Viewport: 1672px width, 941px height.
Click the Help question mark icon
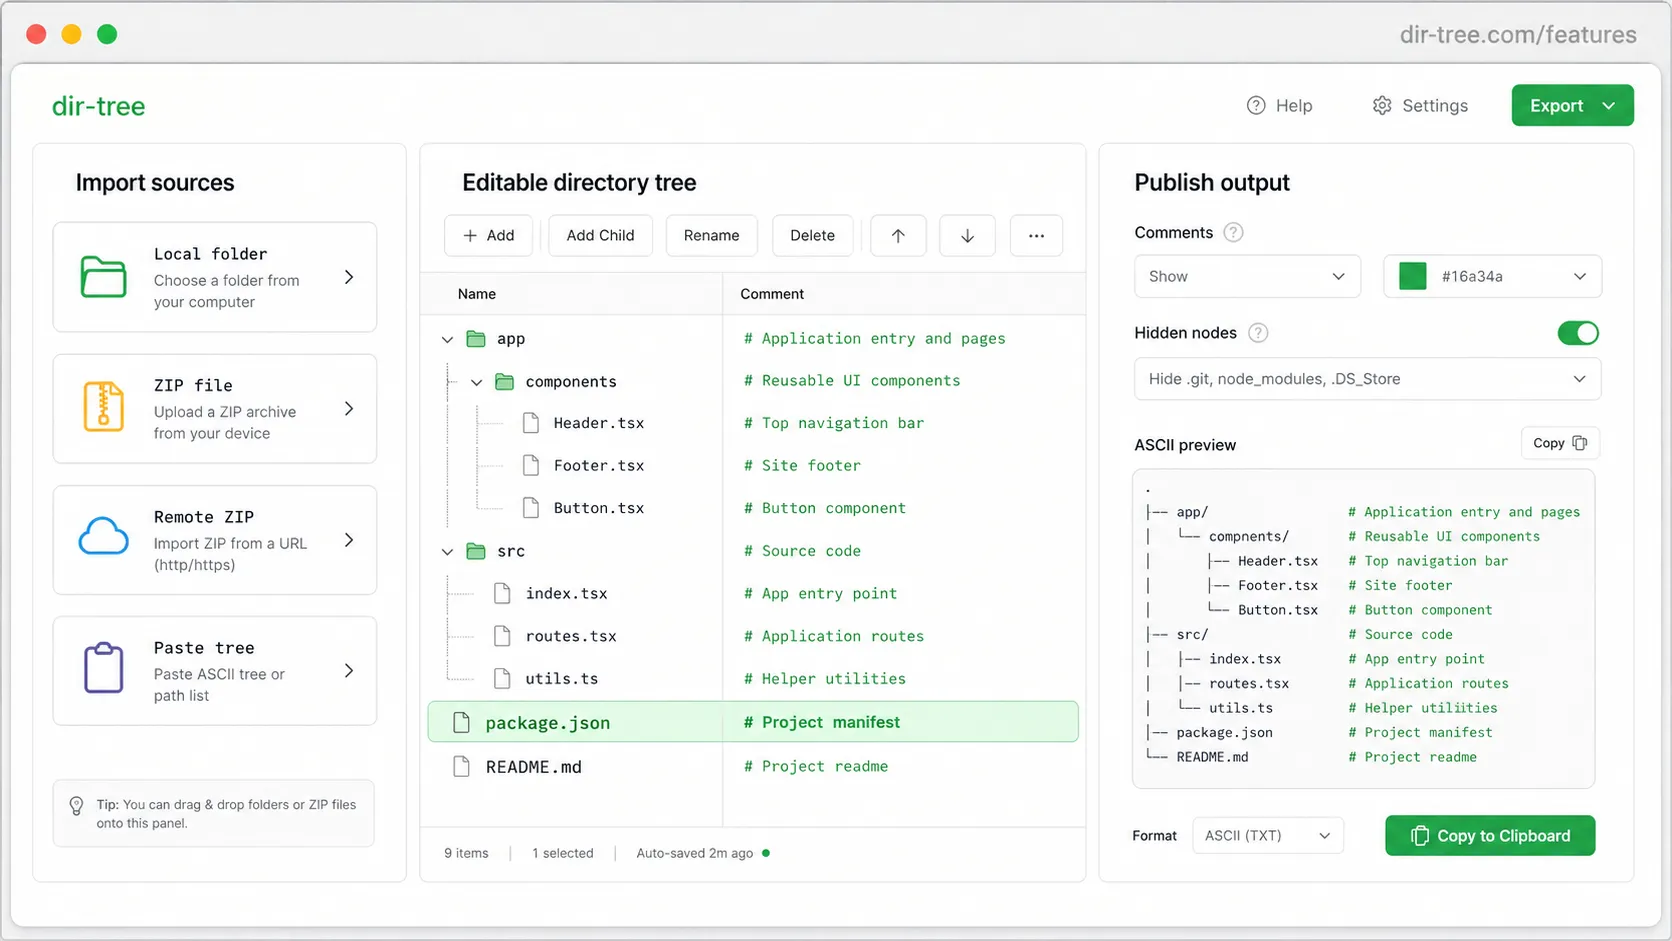[x=1254, y=105]
